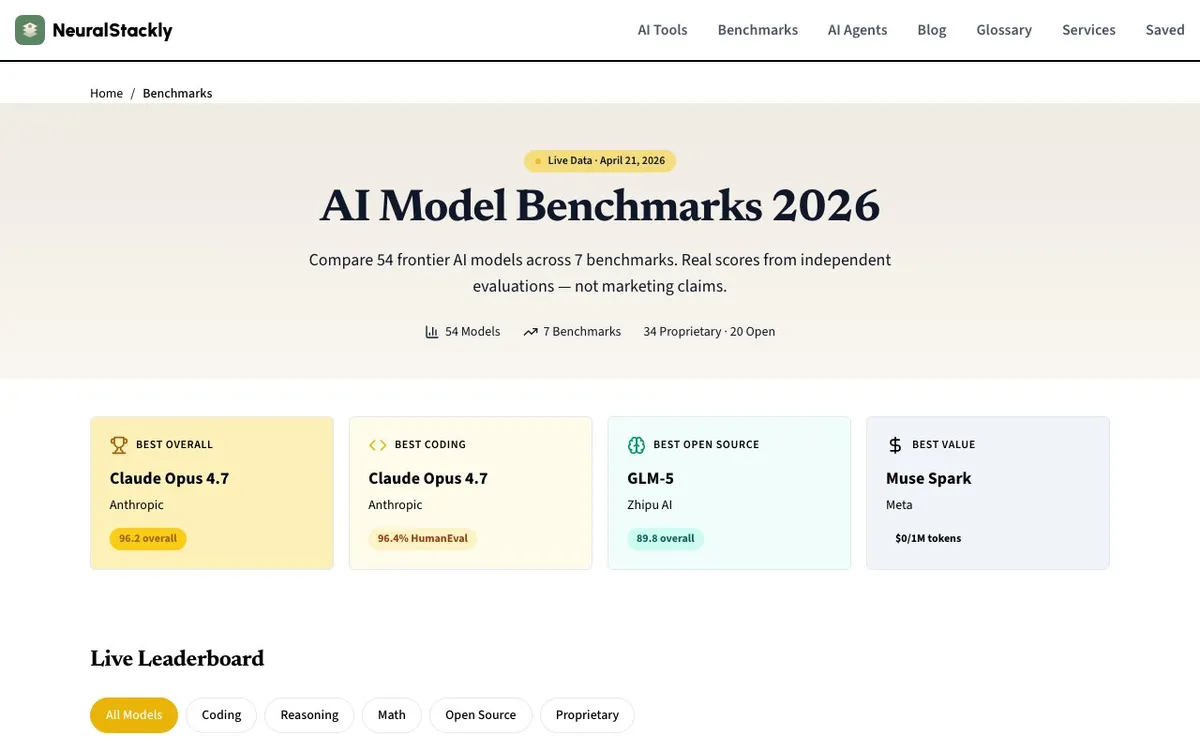
Task: Click the $0/1M tokens badge
Action: 928,538
